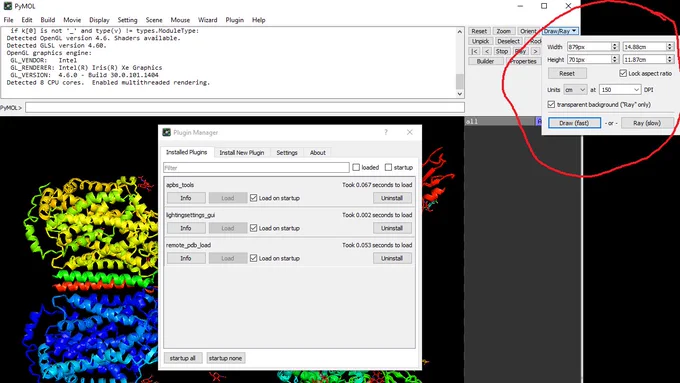Collapse the Draw/Ray dropdown button
This screenshot has height=383, width=680.
(560, 31)
